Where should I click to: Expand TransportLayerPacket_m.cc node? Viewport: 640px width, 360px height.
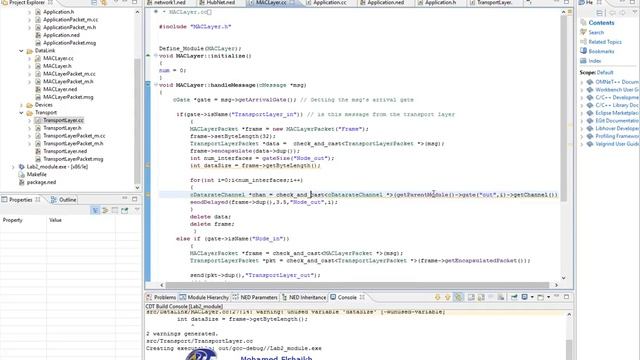pyautogui.click(x=29, y=136)
